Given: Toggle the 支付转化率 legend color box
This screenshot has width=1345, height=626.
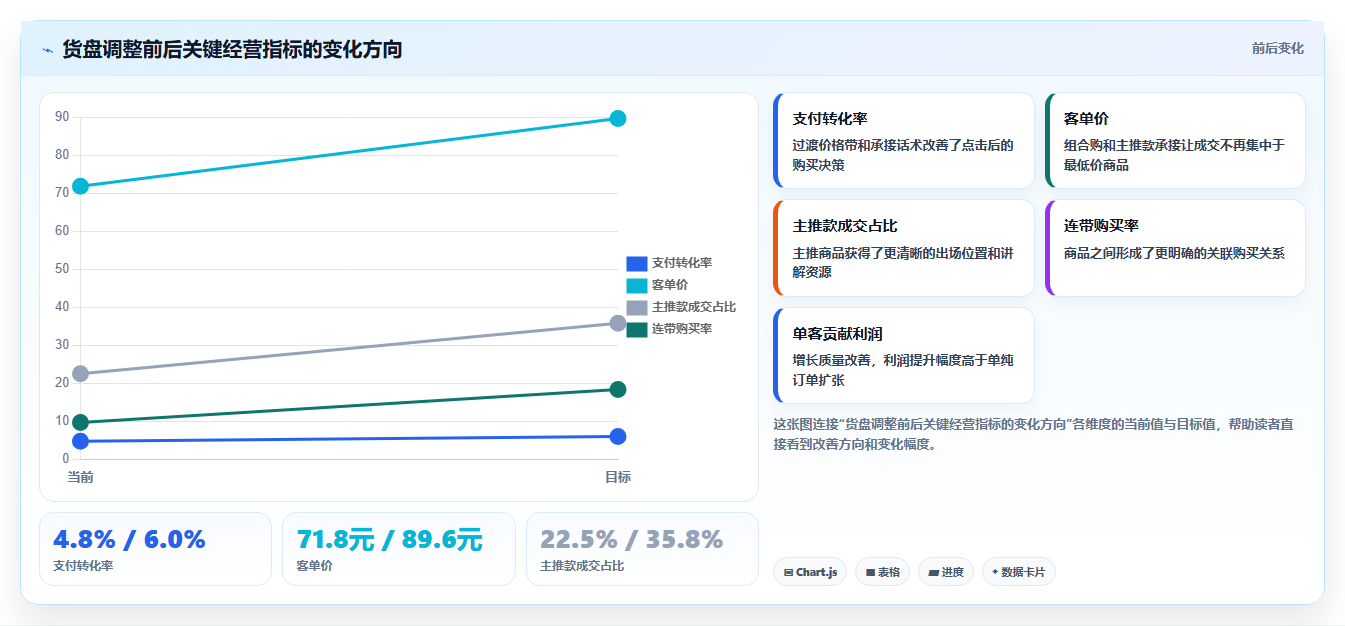Looking at the screenshot, I should pyautogui.click(x=637, y=263).
